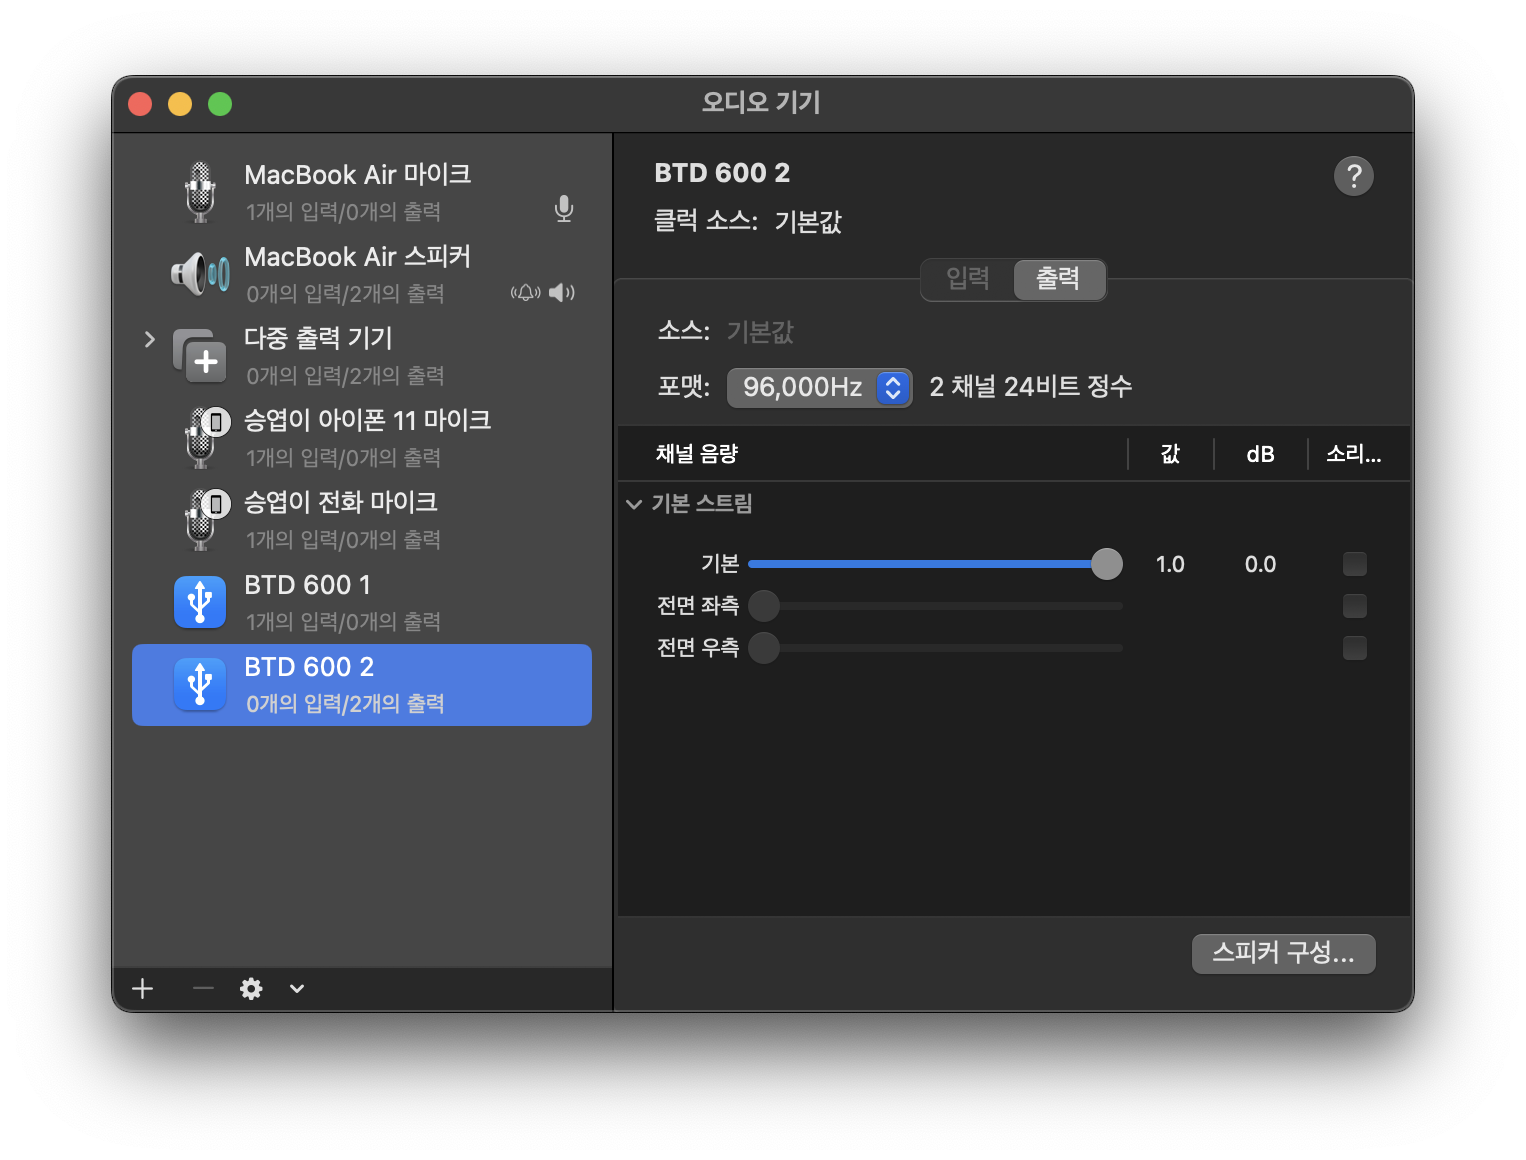This screenshot has height=1160, width=1526.
Task: Select BTD 600 1 device row
Action: coord(362,602)
